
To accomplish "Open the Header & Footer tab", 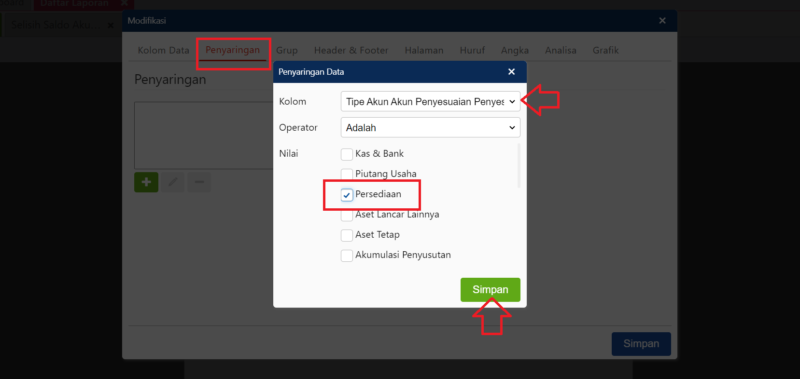I will (351, 50).
